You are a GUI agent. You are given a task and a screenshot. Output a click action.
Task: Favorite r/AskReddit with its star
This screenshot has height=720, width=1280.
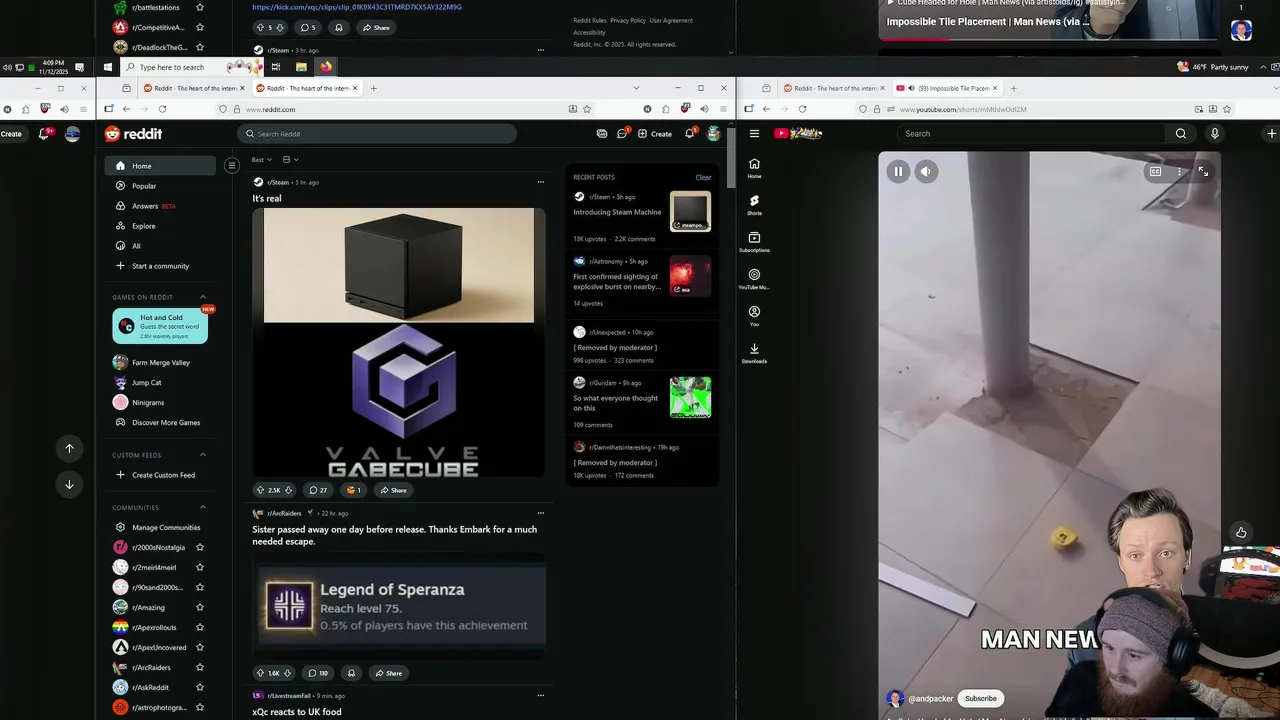[x=200, y=687]
